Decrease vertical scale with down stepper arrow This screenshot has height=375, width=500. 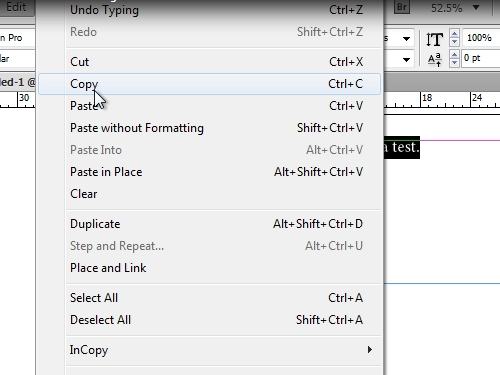pyautogui.click(x=454, y=42)
